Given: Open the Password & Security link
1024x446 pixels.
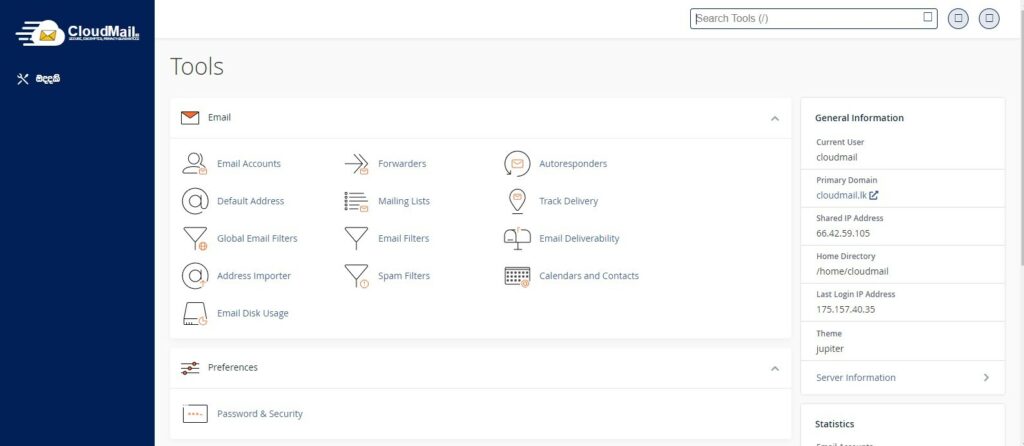Looking at the screenshot, I should coord(260,413).
